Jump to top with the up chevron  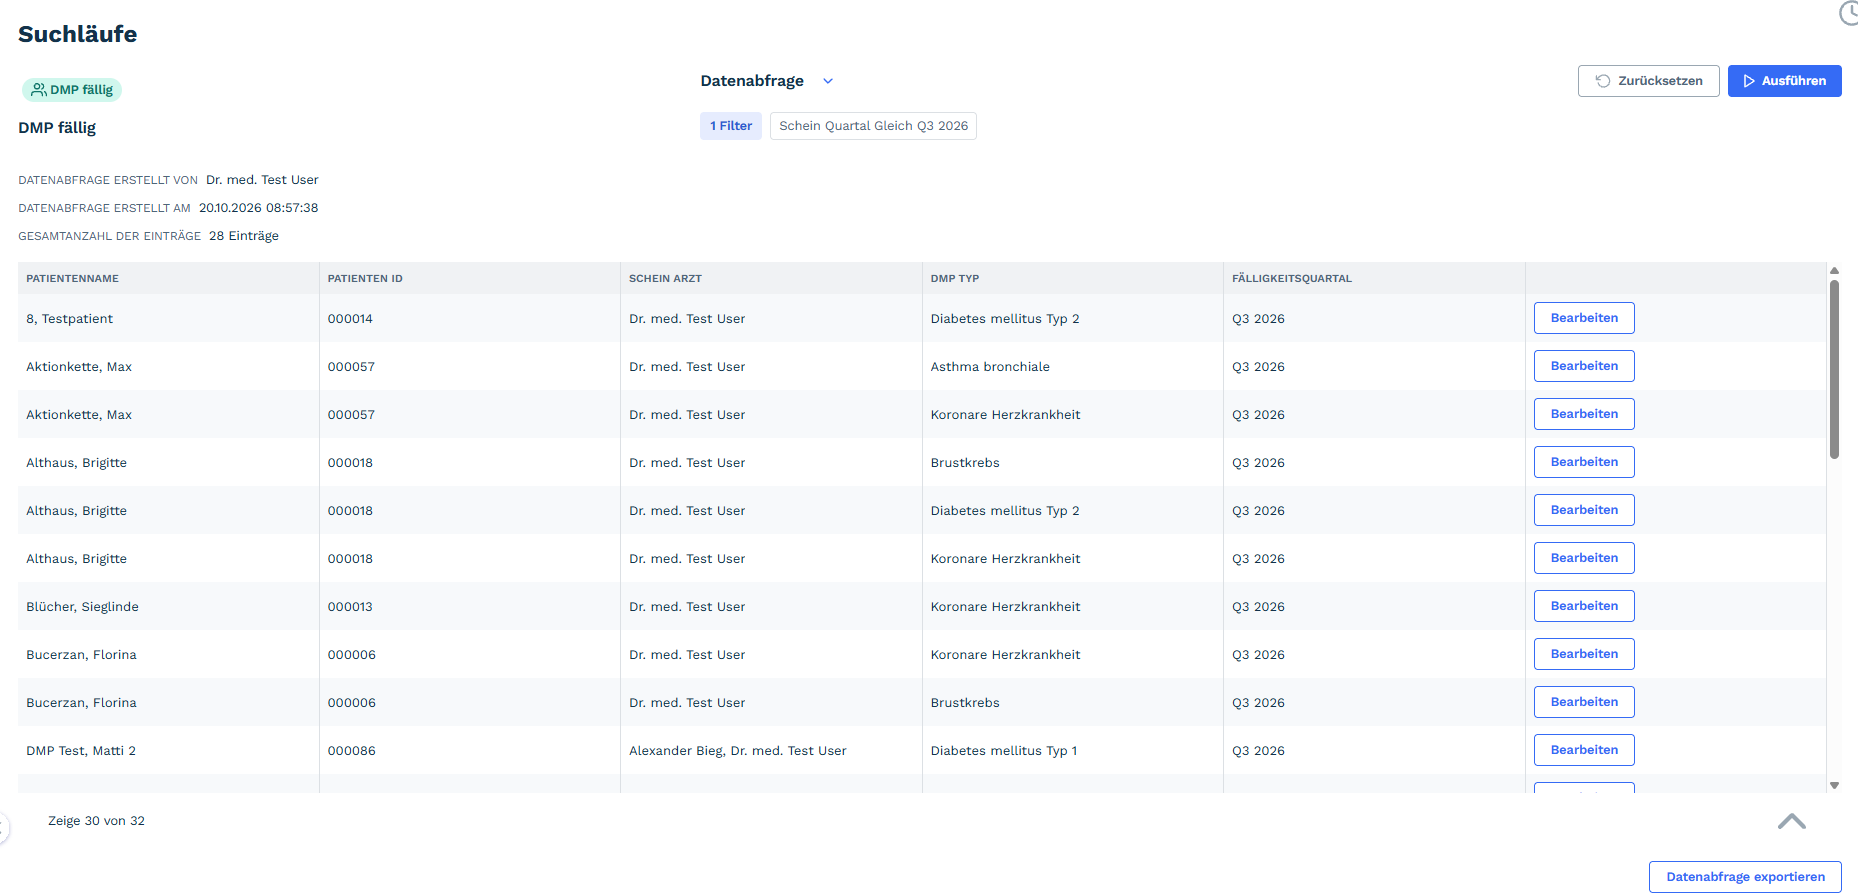(1792, 821)
